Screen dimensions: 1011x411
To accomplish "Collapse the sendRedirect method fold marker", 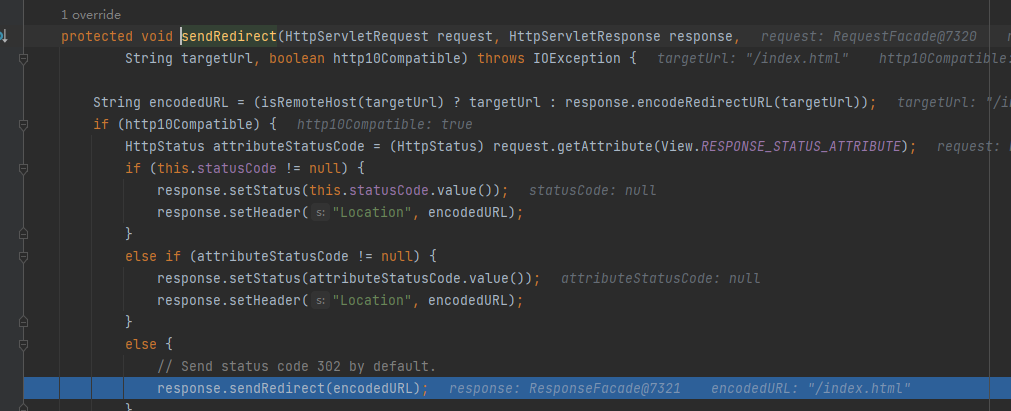I will click(23, 59).
